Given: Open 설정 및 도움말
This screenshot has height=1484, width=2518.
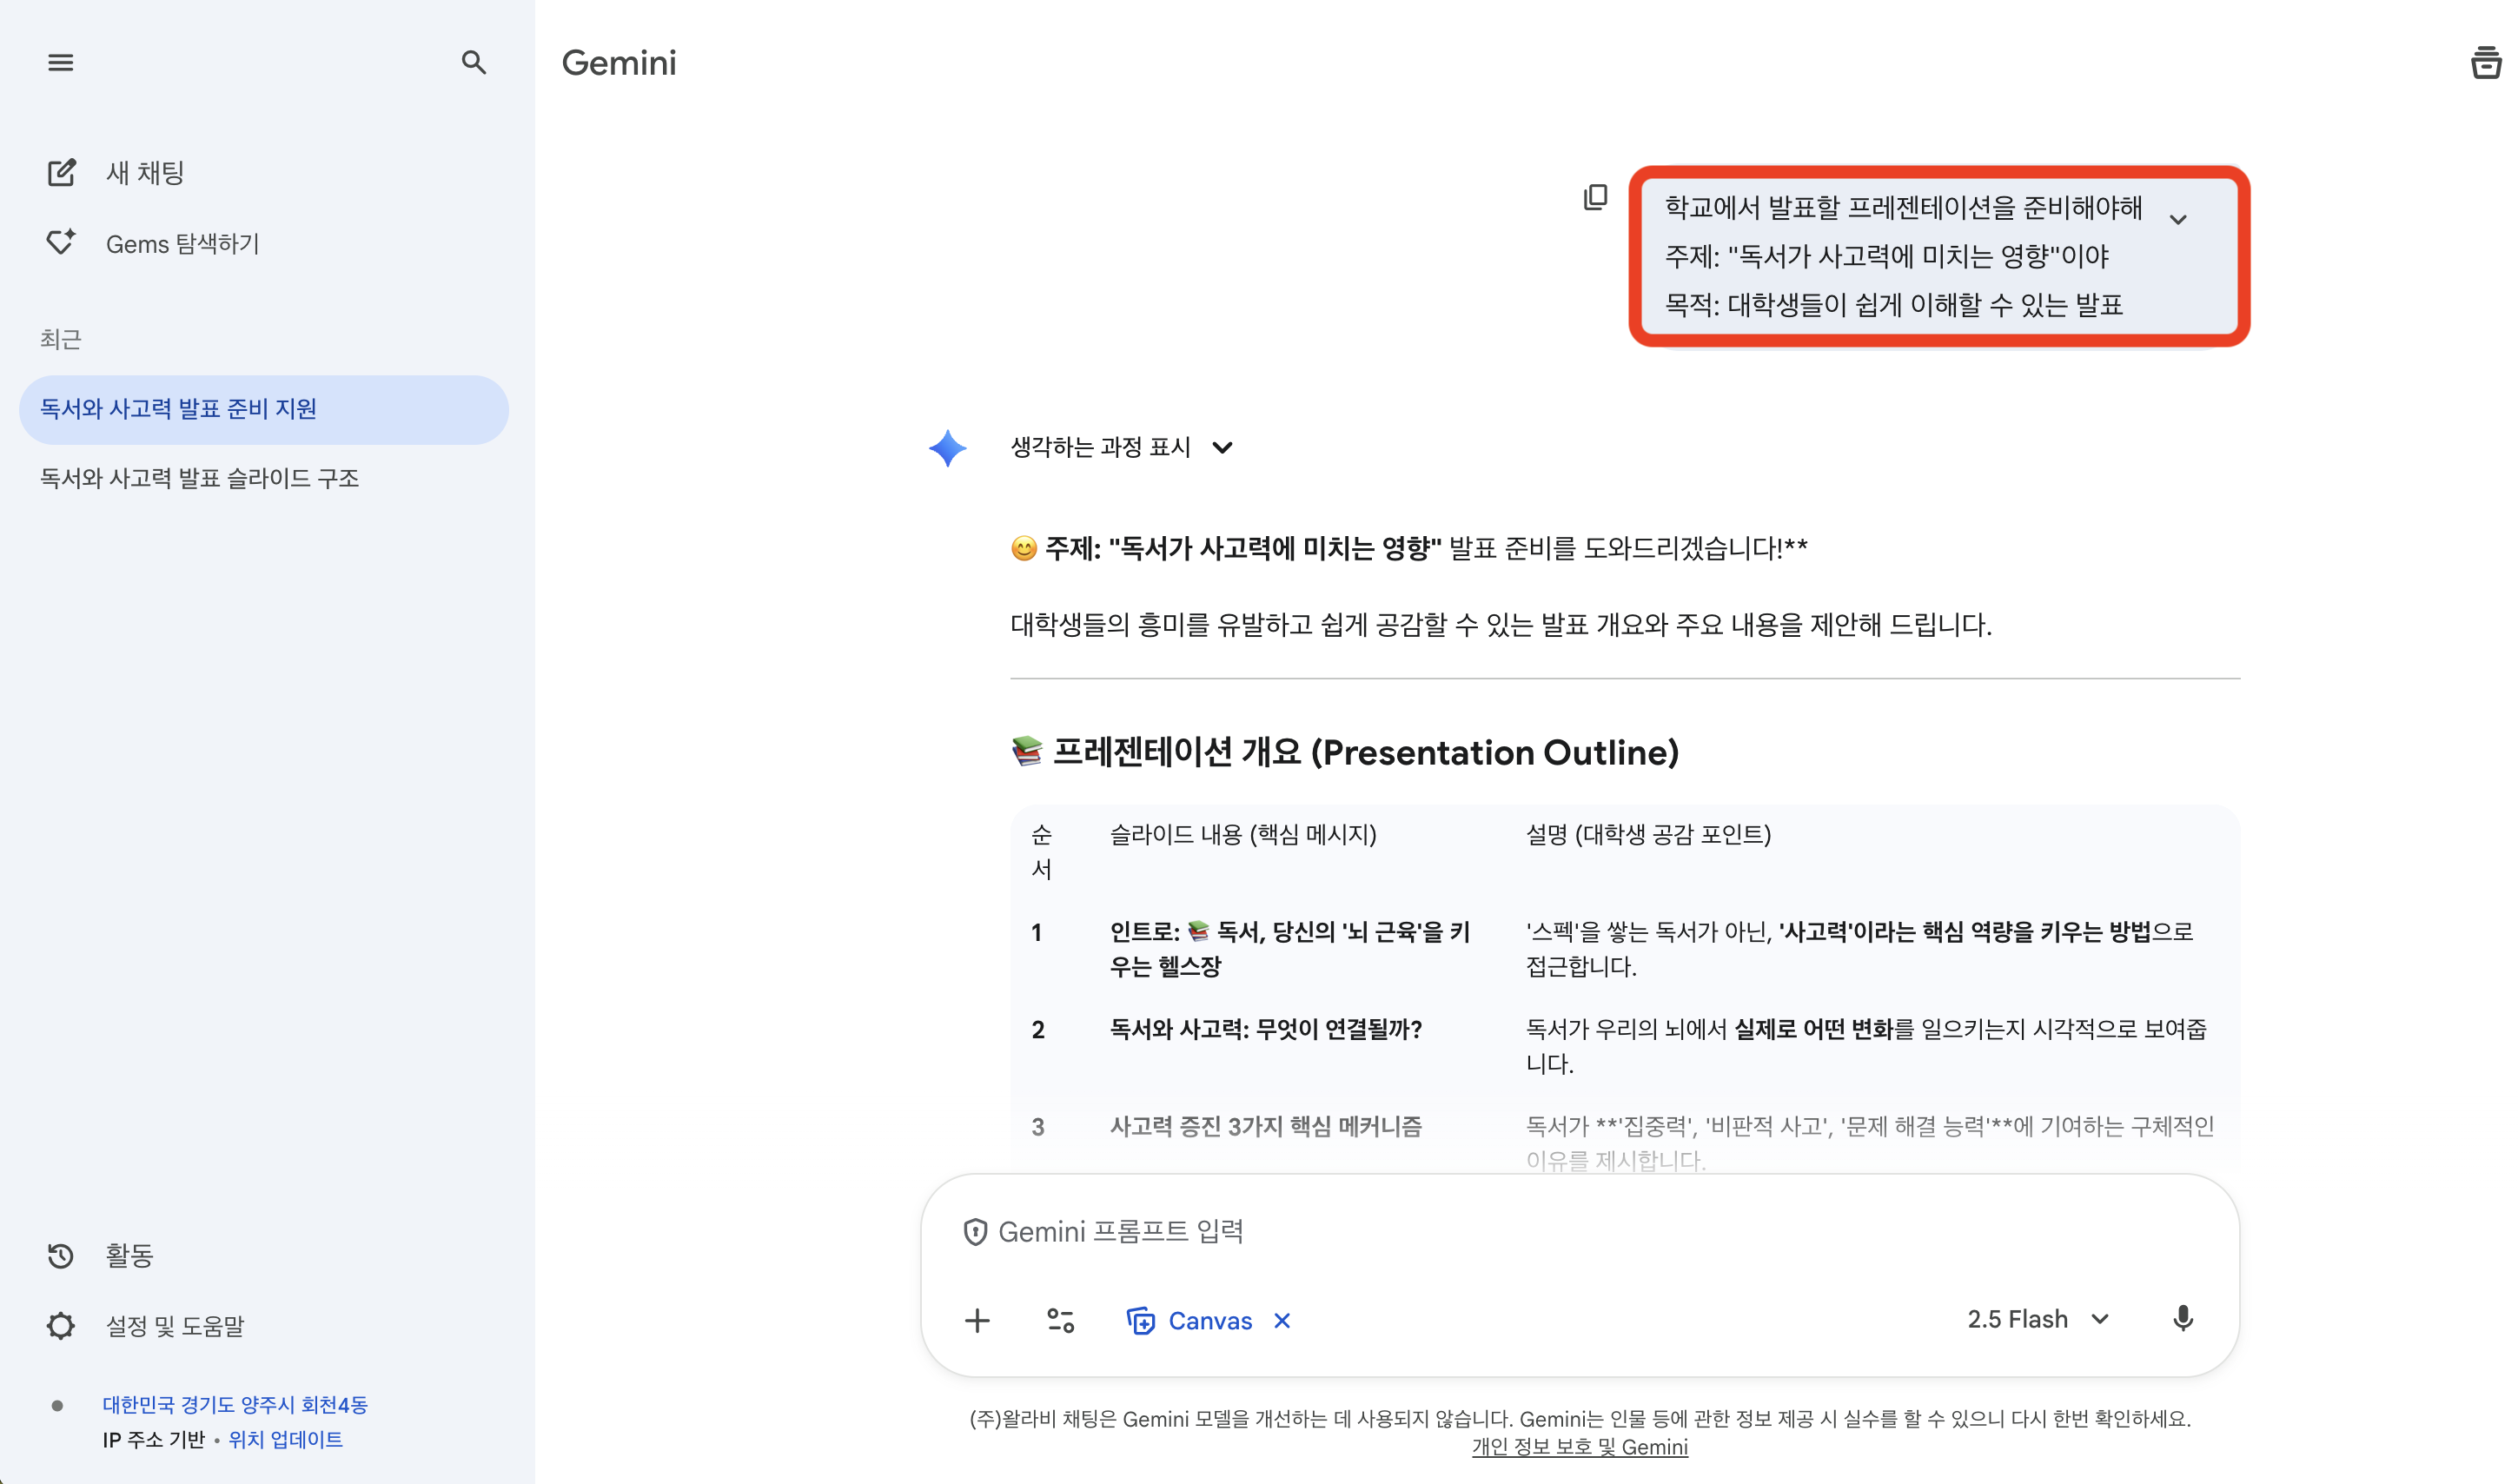Looking at the screenshot, I should [175, 1326].
